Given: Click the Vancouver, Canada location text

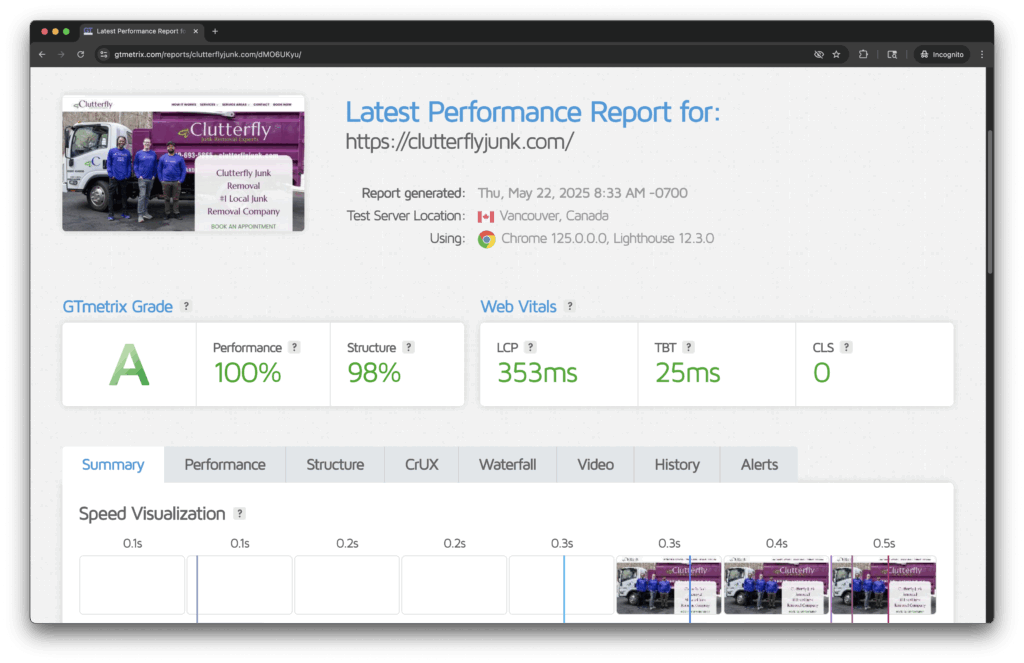Looking at the screenshot, I should (x=554, y=216).
